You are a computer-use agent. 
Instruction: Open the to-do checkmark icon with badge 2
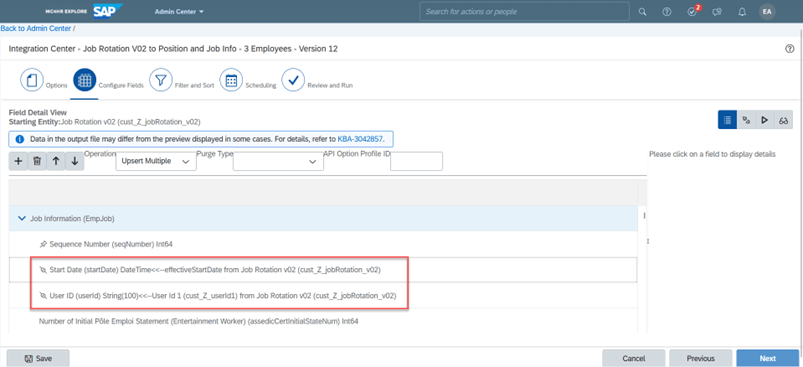tap(692, 11)
